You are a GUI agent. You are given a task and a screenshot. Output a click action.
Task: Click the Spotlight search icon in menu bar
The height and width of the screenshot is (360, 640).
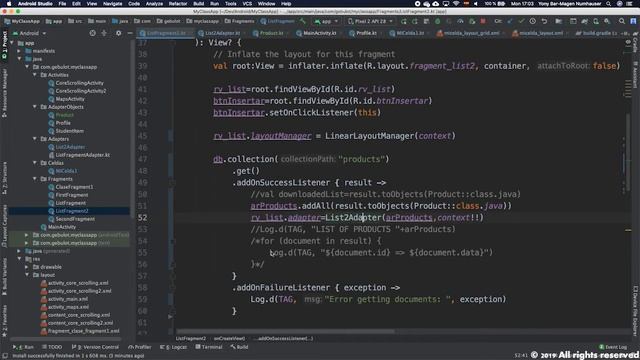[x=609, y=4]
